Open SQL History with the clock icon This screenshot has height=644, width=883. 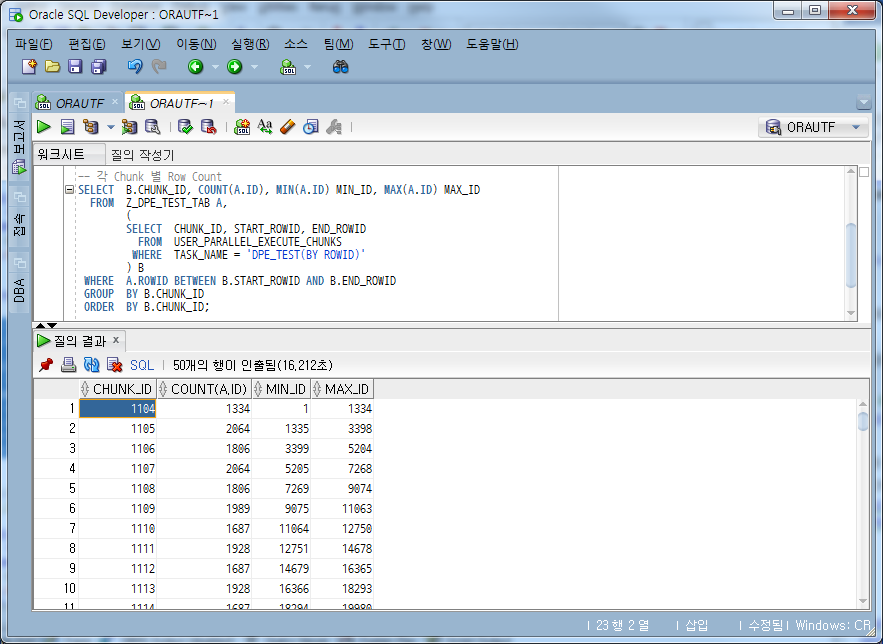click(309, 127)
